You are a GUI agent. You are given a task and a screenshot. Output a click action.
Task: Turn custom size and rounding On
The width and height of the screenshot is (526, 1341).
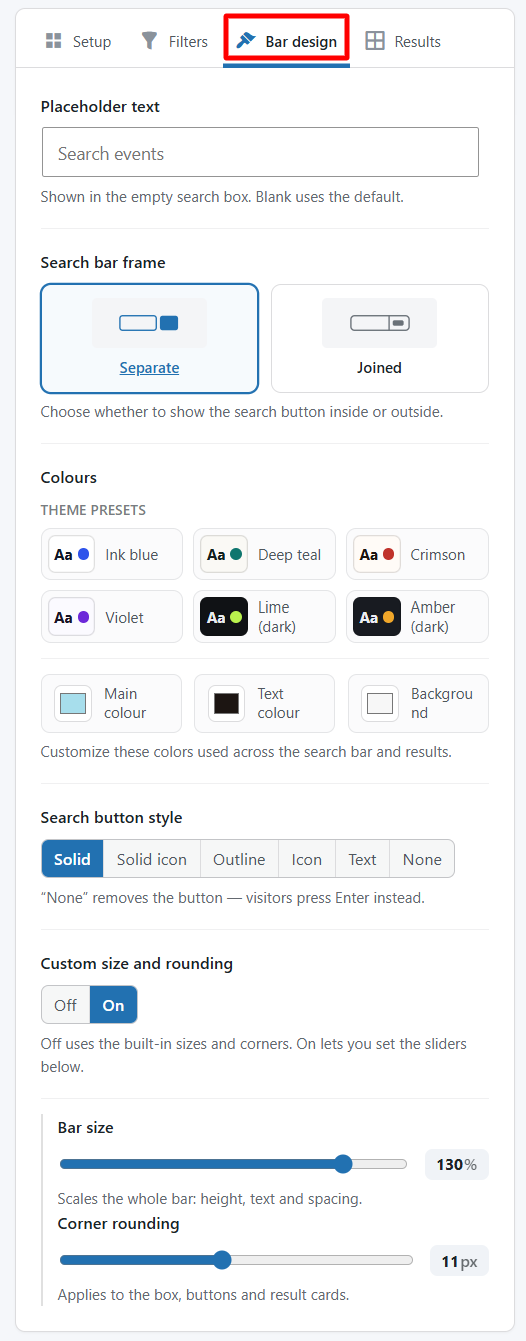pos(114,1005)
